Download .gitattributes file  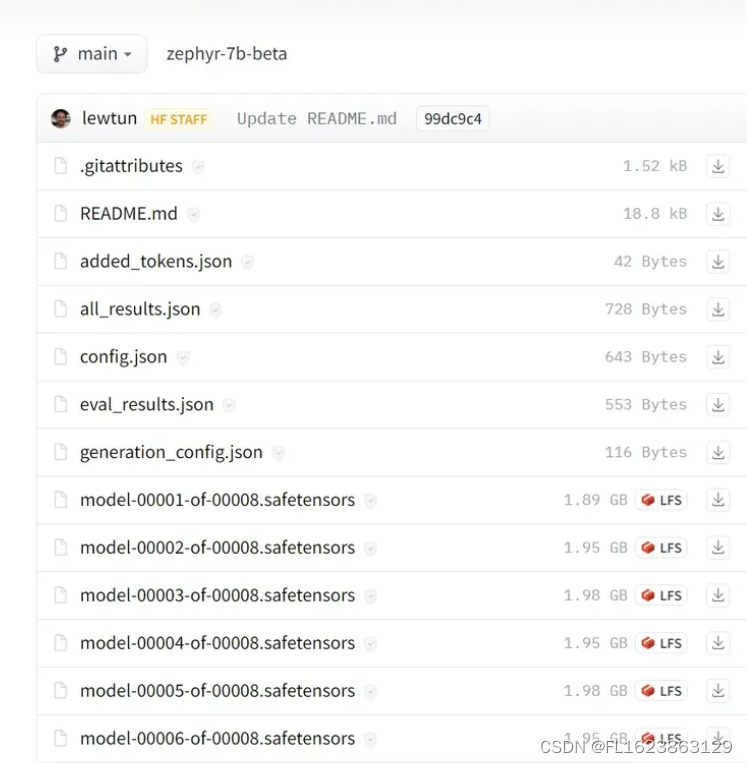[x=718, y=166]
